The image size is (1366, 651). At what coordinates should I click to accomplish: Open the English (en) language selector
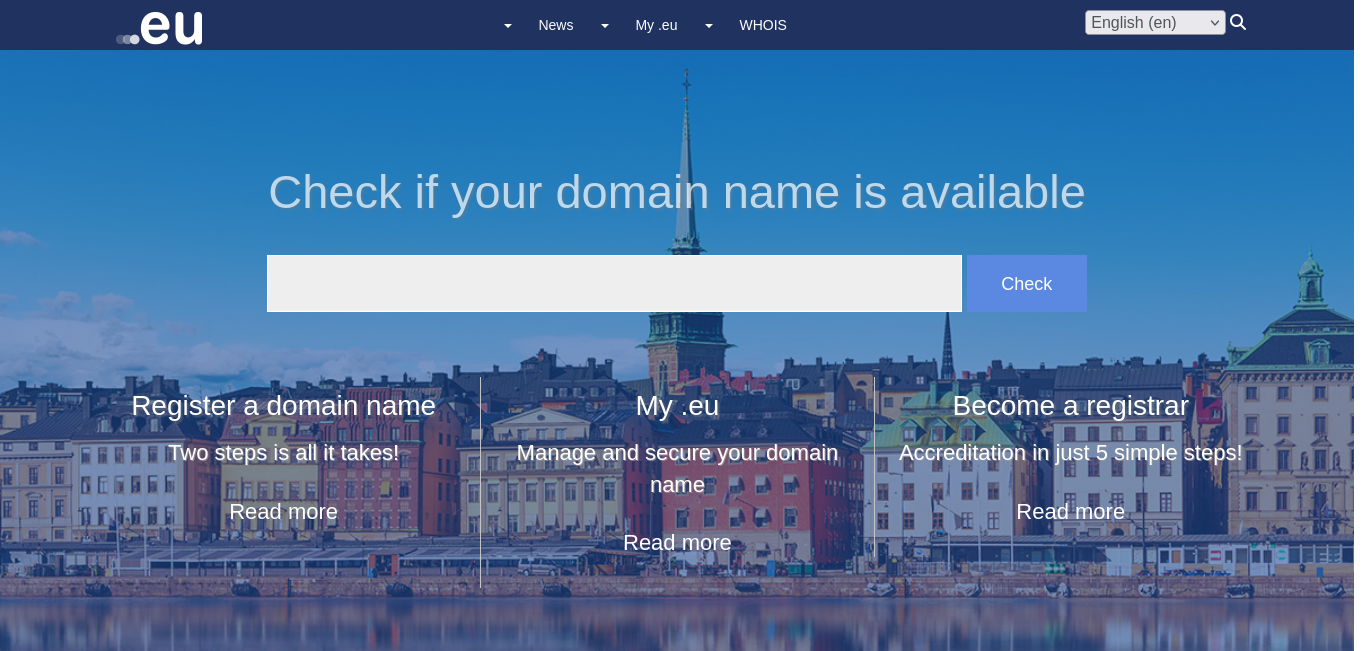[1155, 22]
